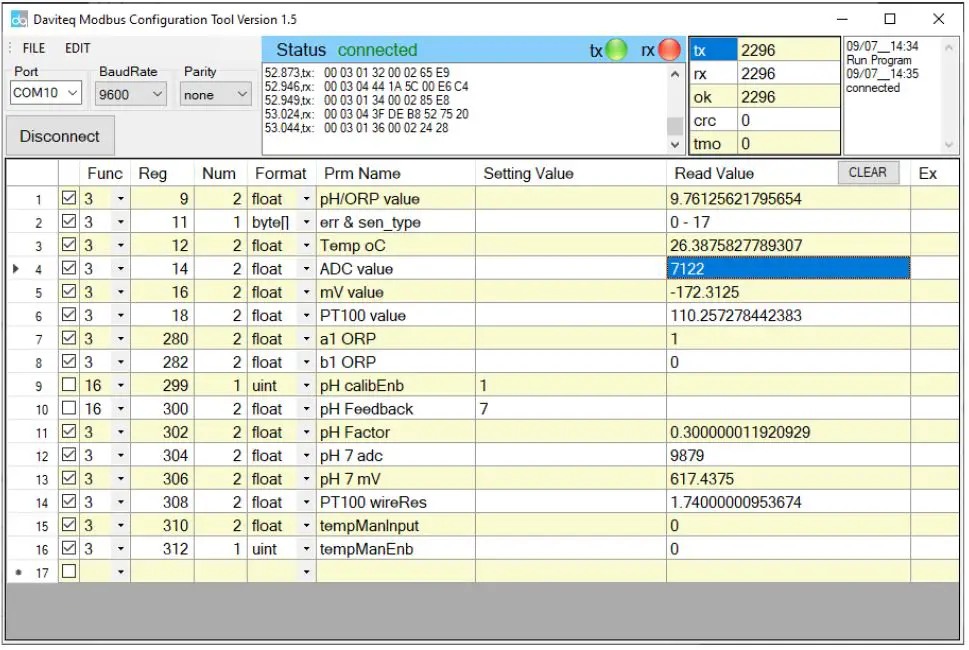Click the green tx indicator light
The height and width of the screenshot is (650, 969).
click(x=616, y=50)
